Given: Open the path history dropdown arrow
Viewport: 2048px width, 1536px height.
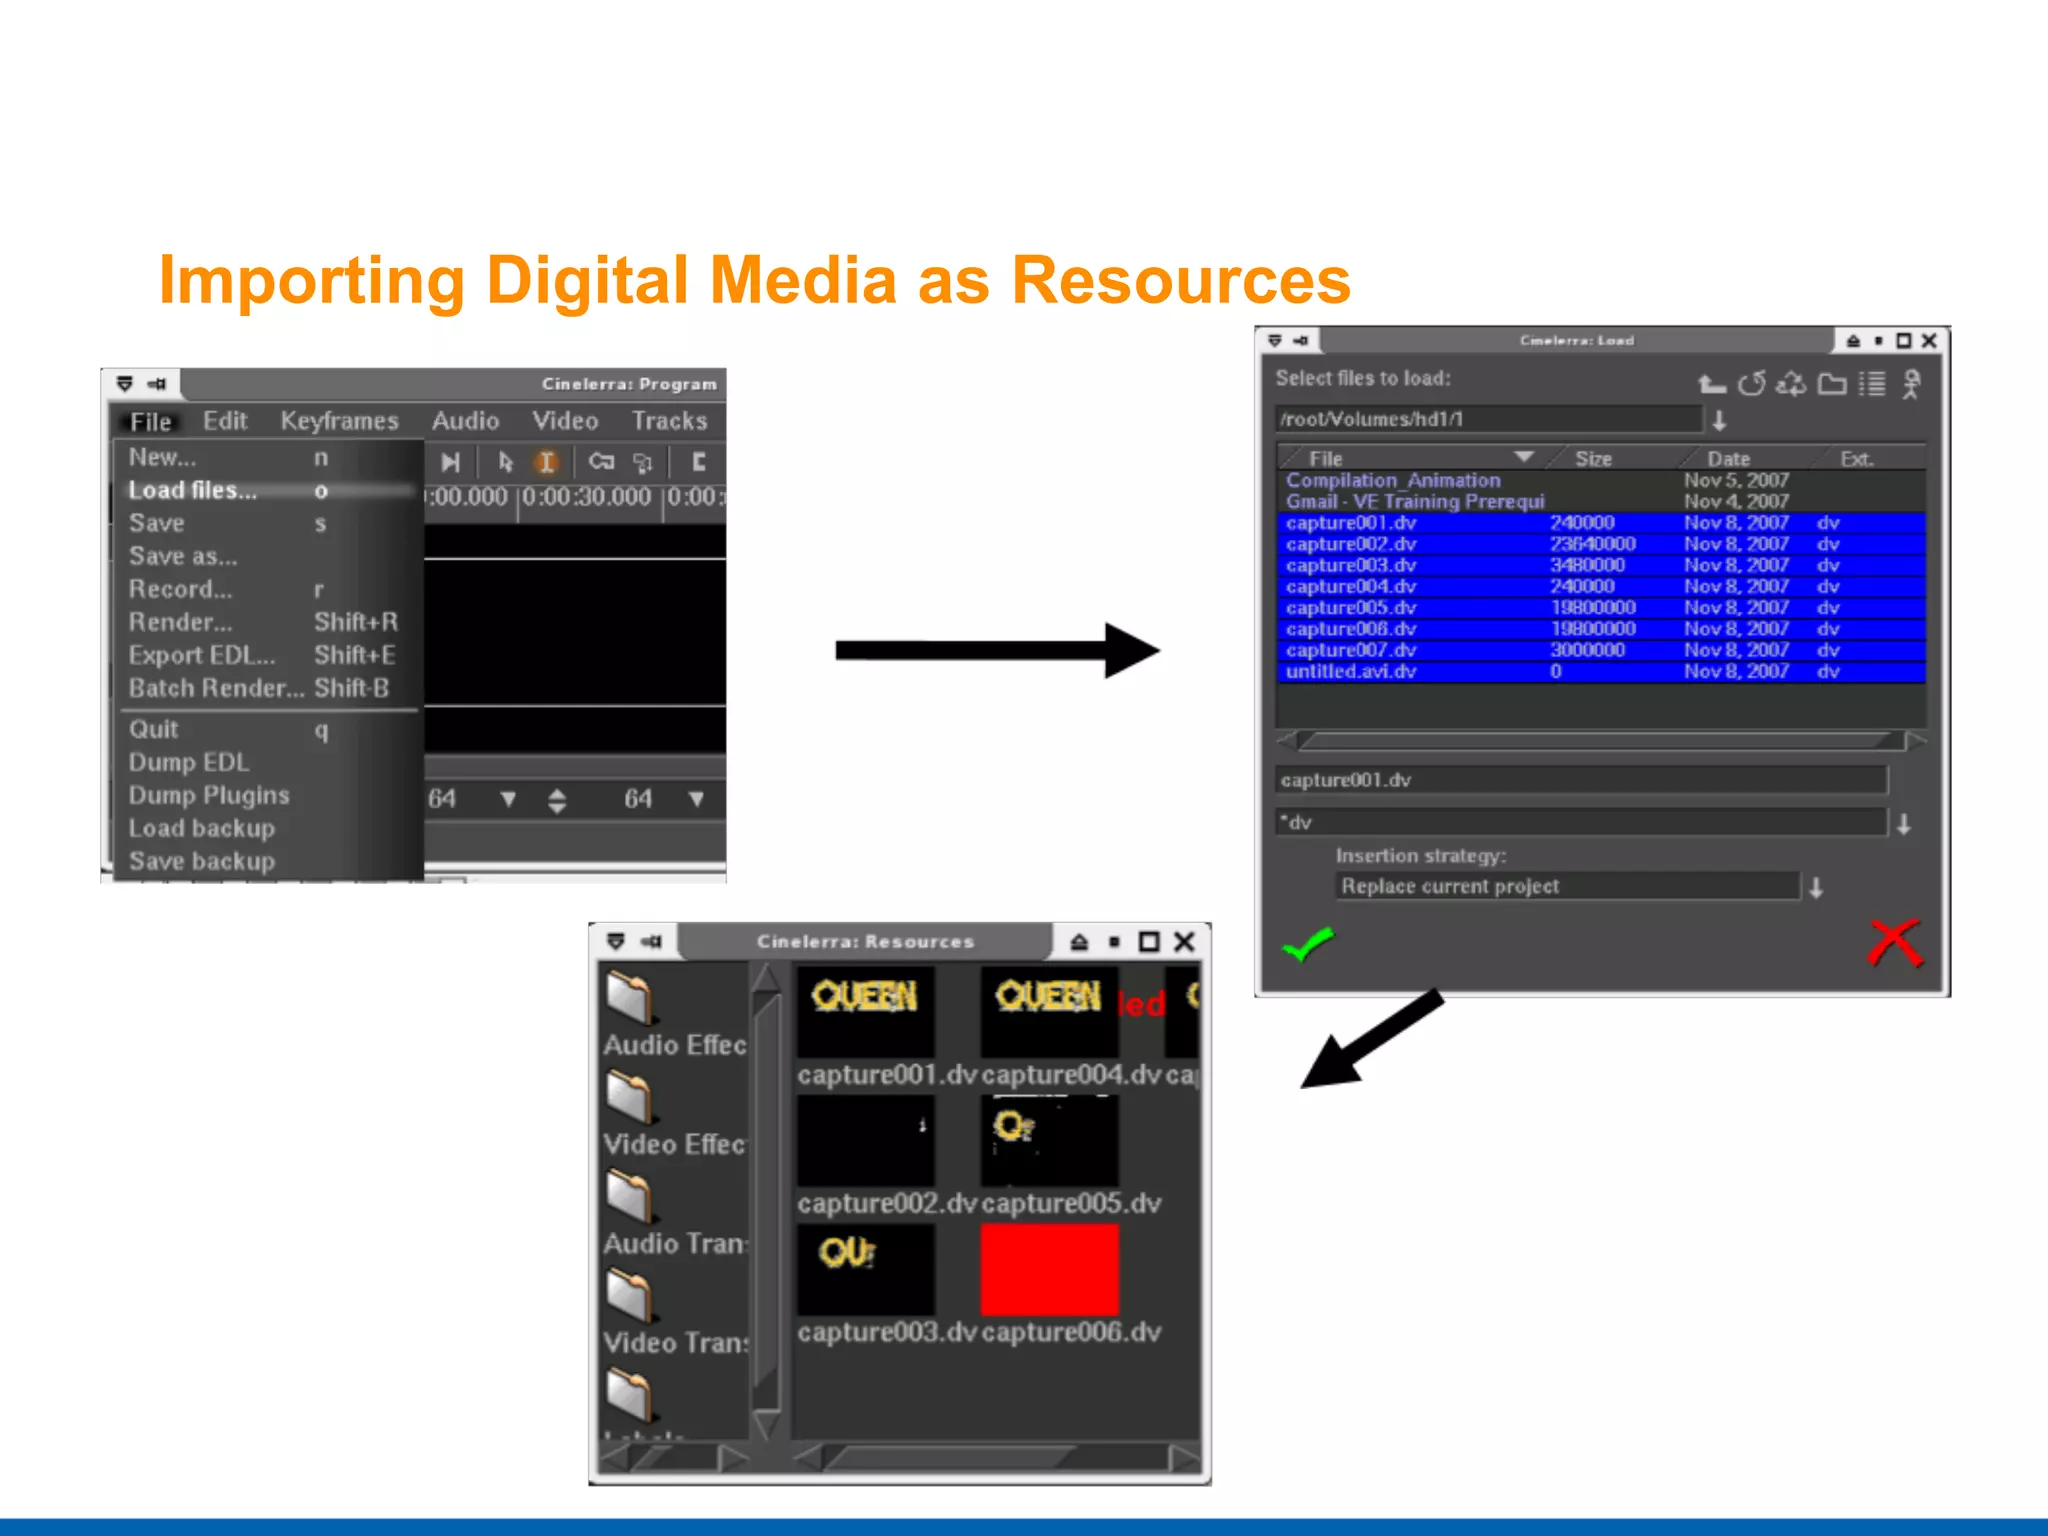Looking at the screenshot, I should point(1719,420).
